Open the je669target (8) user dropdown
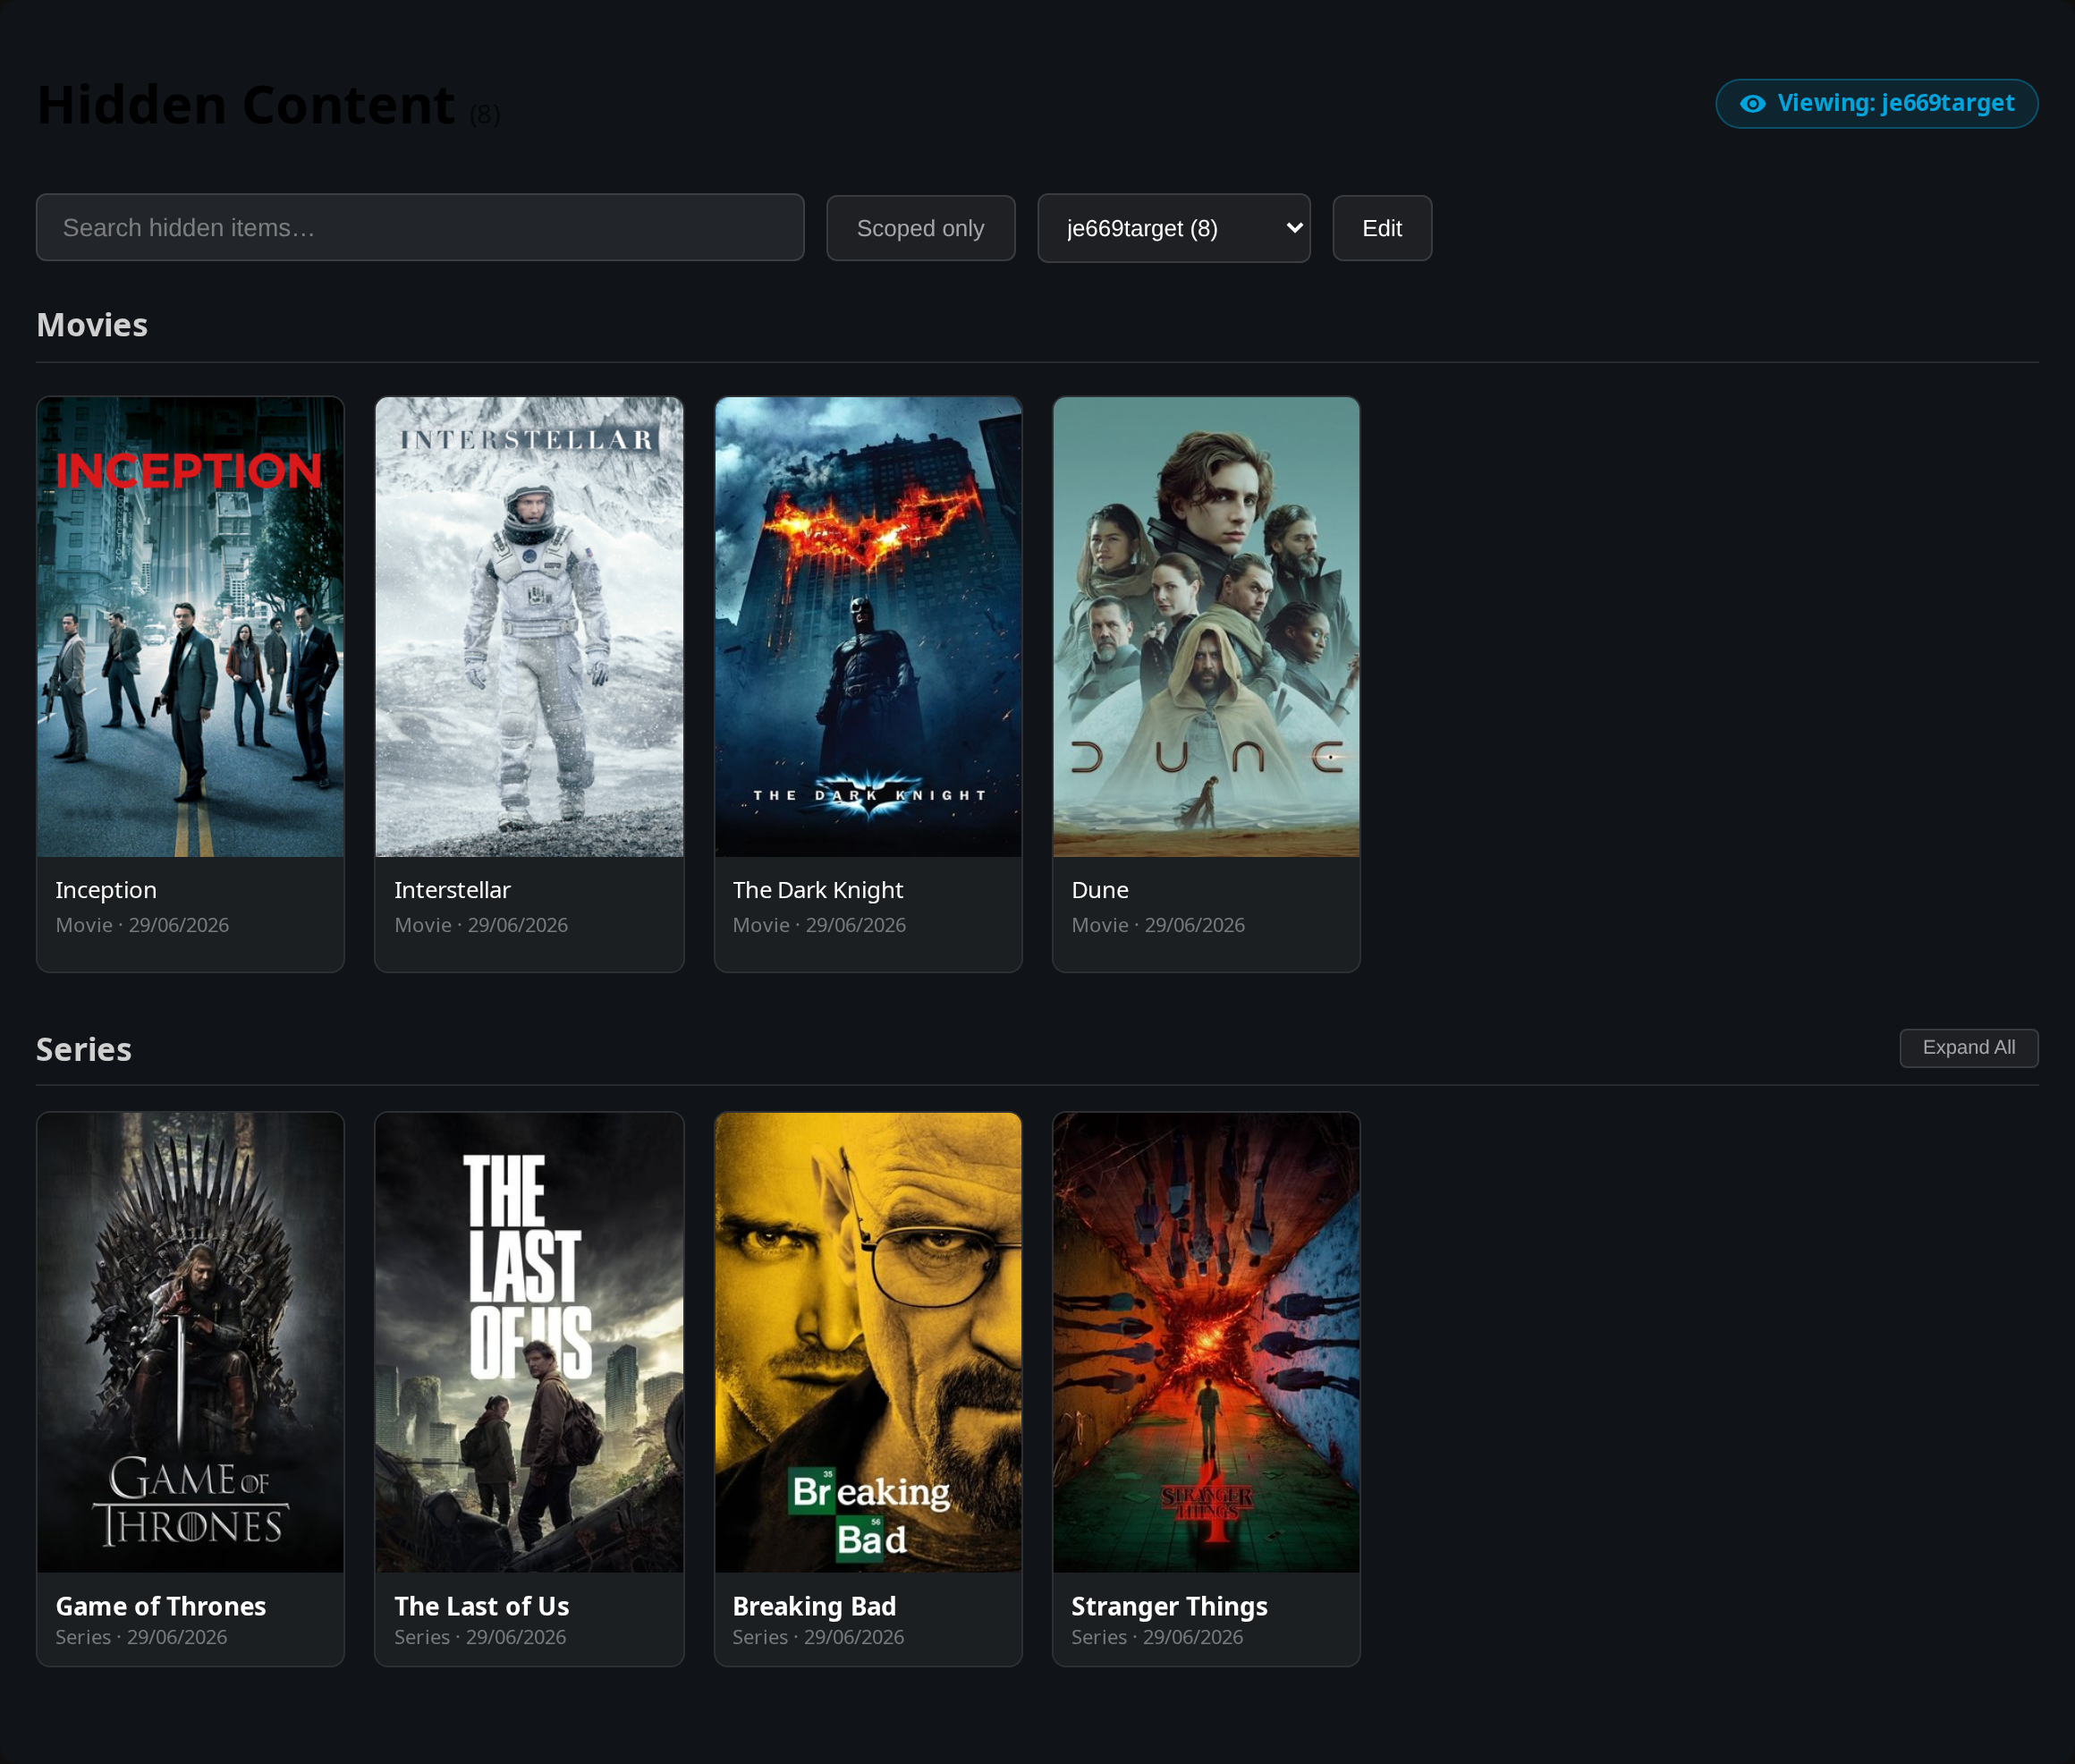The image size is (2075, 1764). tap(1173, 228)
